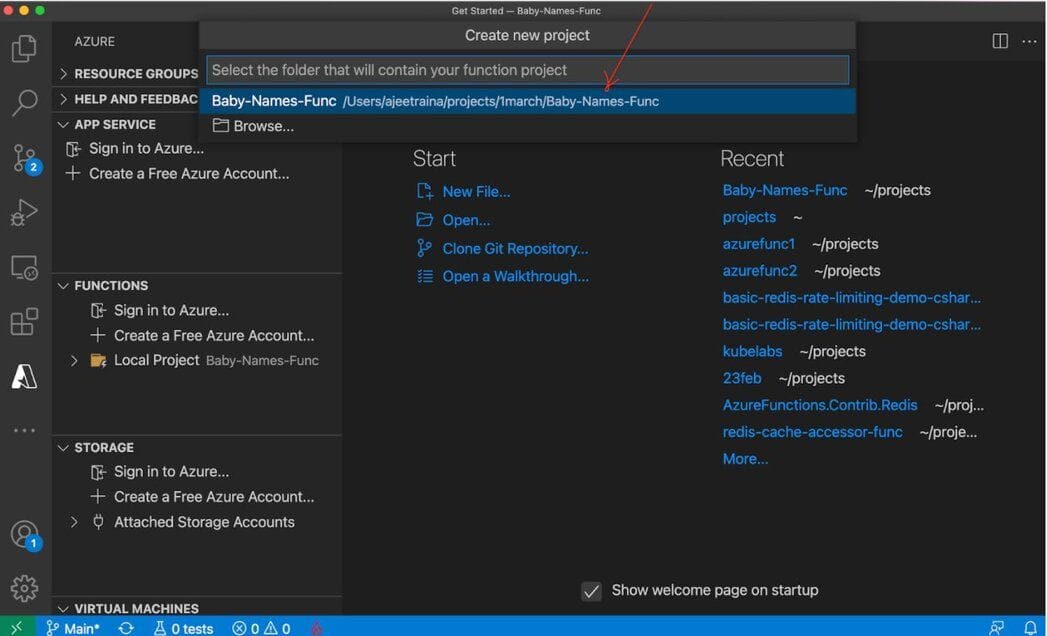Open the Accounts icon with notification badge
This screenshot has height=636, width=1047.
[x=25, y=534]
